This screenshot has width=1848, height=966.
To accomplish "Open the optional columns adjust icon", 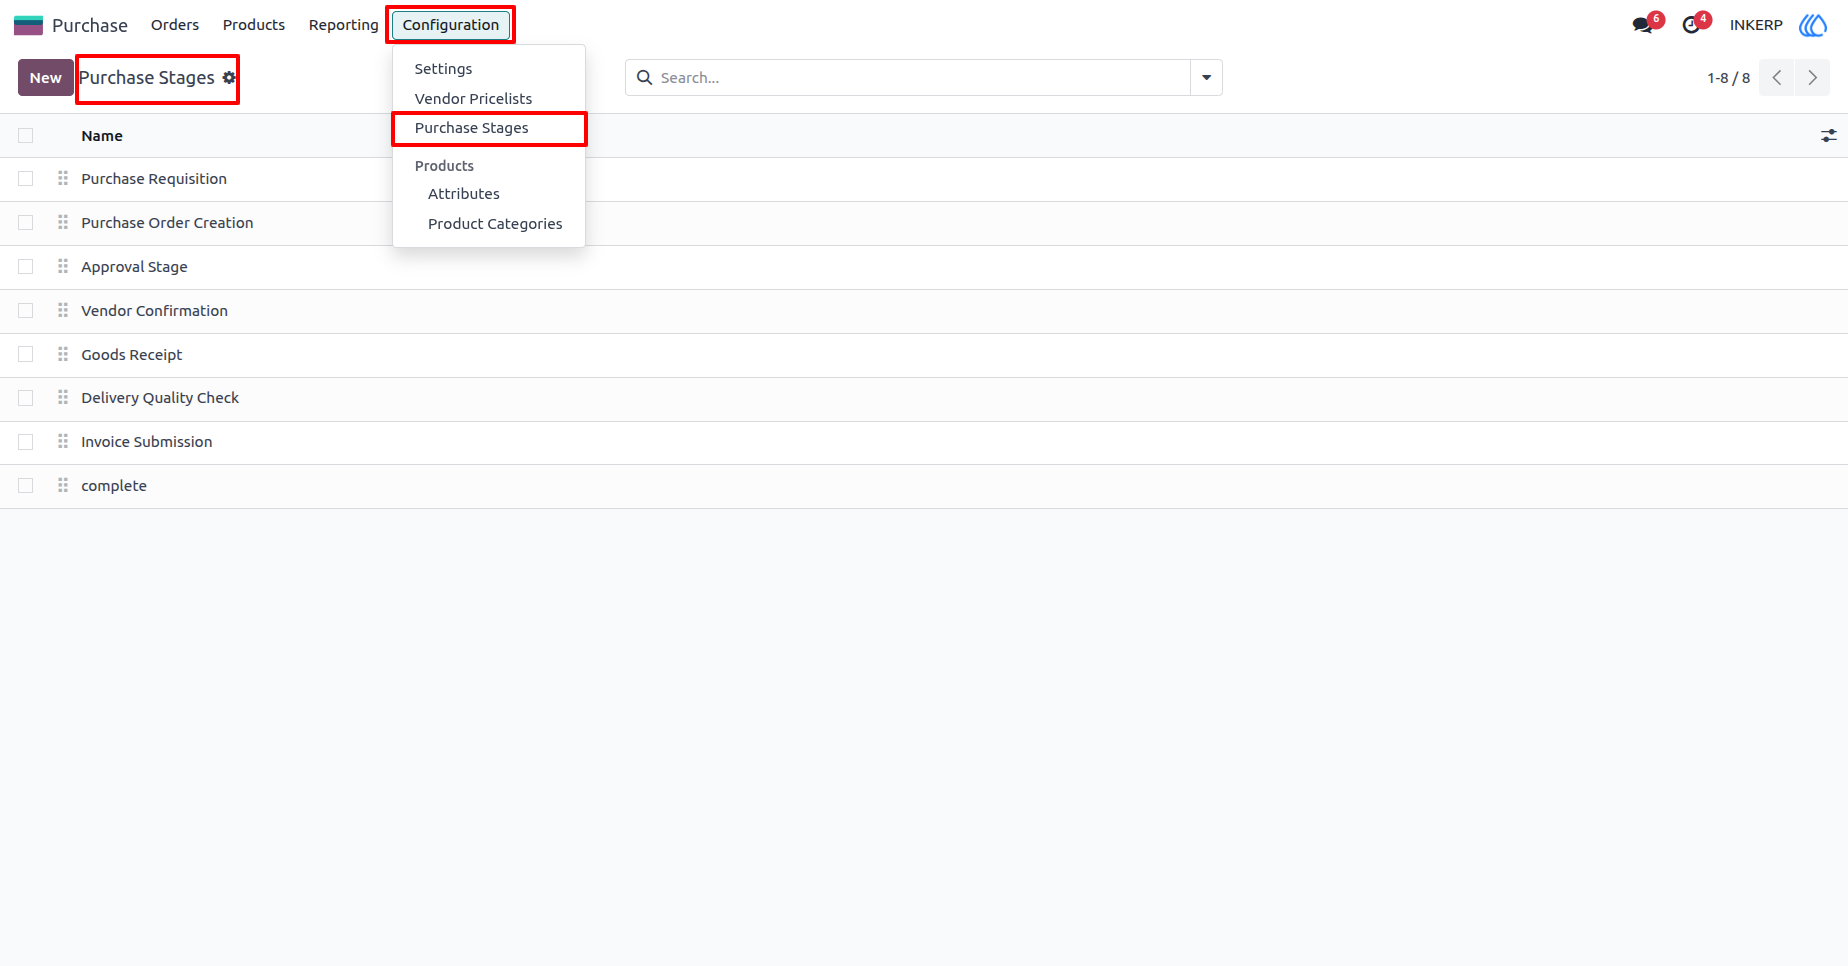I will 1829,136.
